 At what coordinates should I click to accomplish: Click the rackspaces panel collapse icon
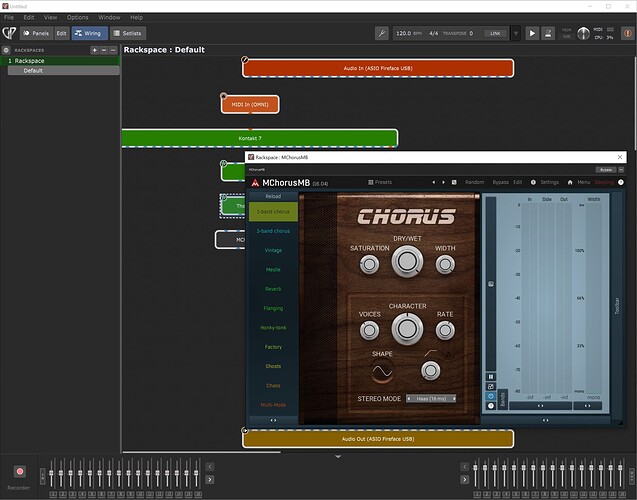tap(6, 50)
